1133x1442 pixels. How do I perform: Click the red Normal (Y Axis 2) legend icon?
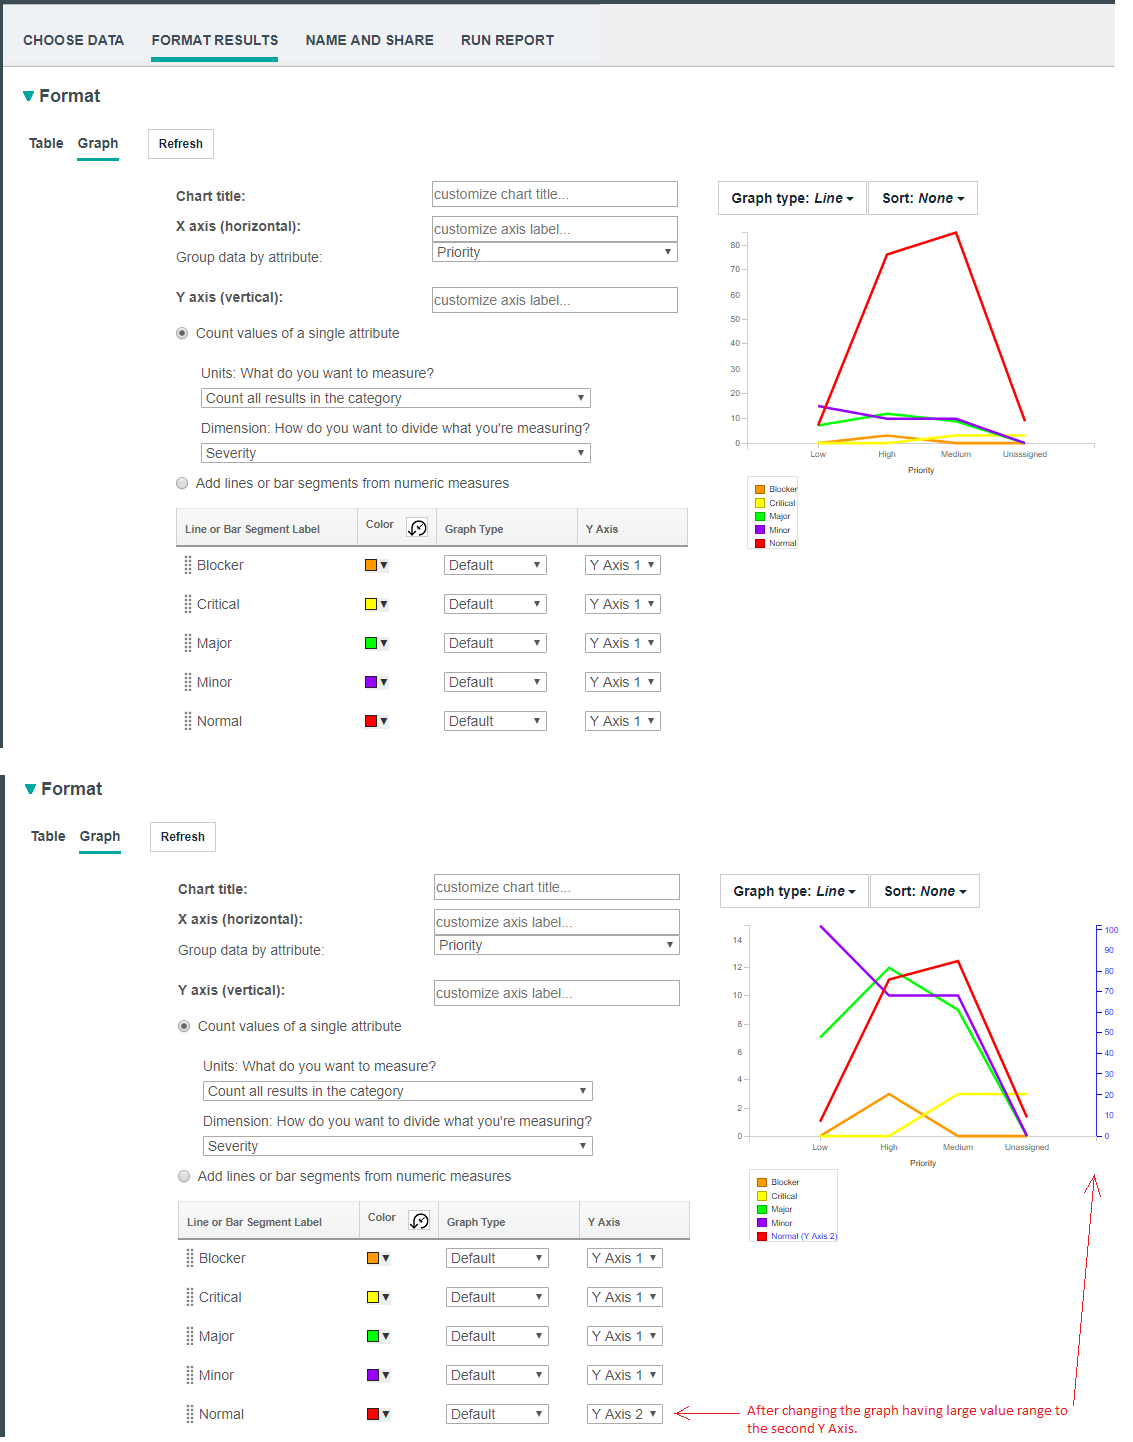pyautogui.click(x=762, y=1236)
